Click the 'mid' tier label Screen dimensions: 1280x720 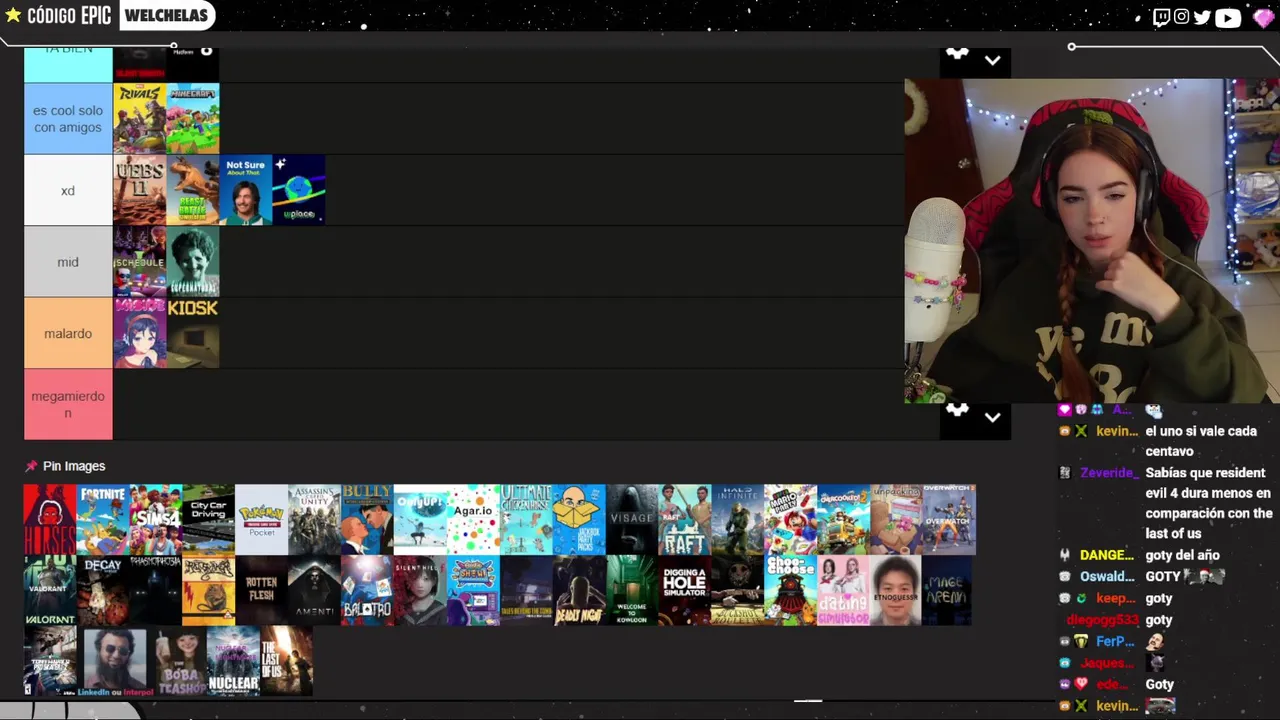(x=68, y=262)
